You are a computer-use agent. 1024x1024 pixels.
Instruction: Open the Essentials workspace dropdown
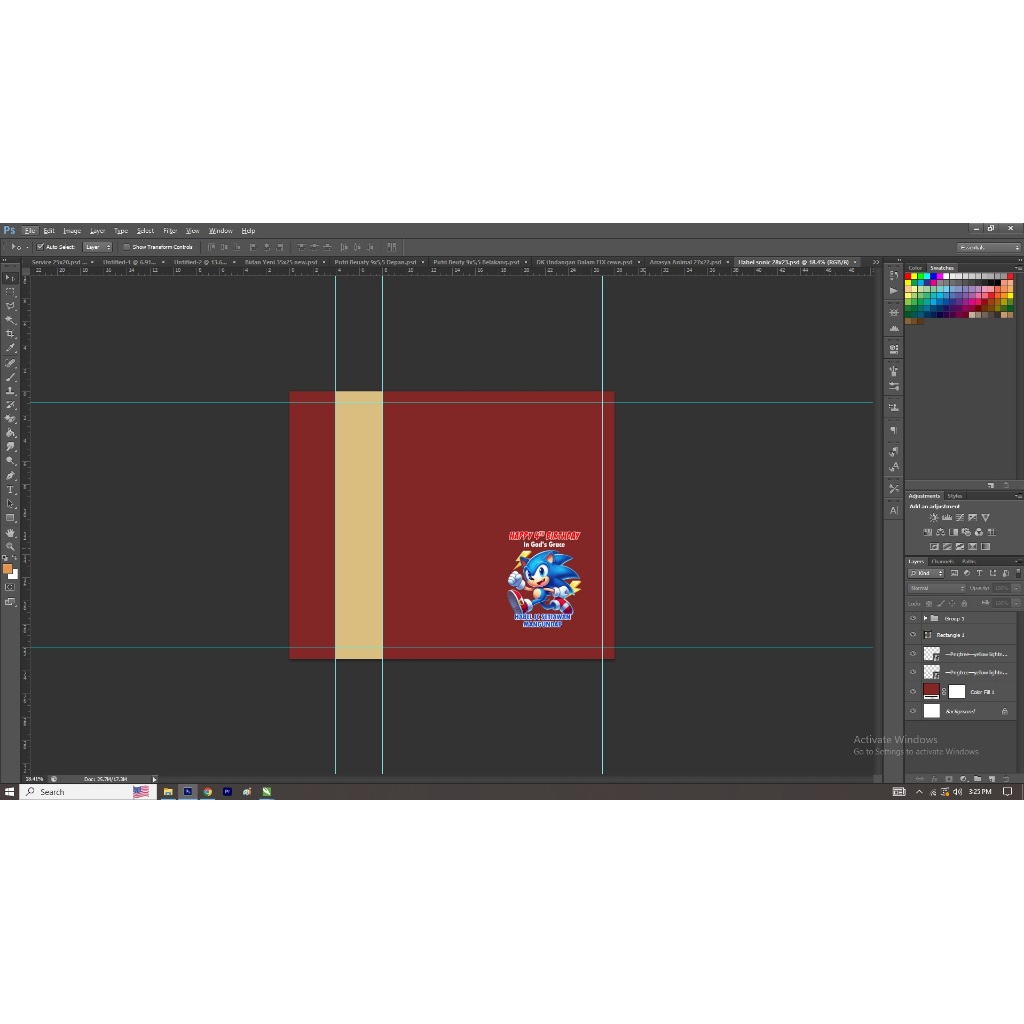point(988,247)
